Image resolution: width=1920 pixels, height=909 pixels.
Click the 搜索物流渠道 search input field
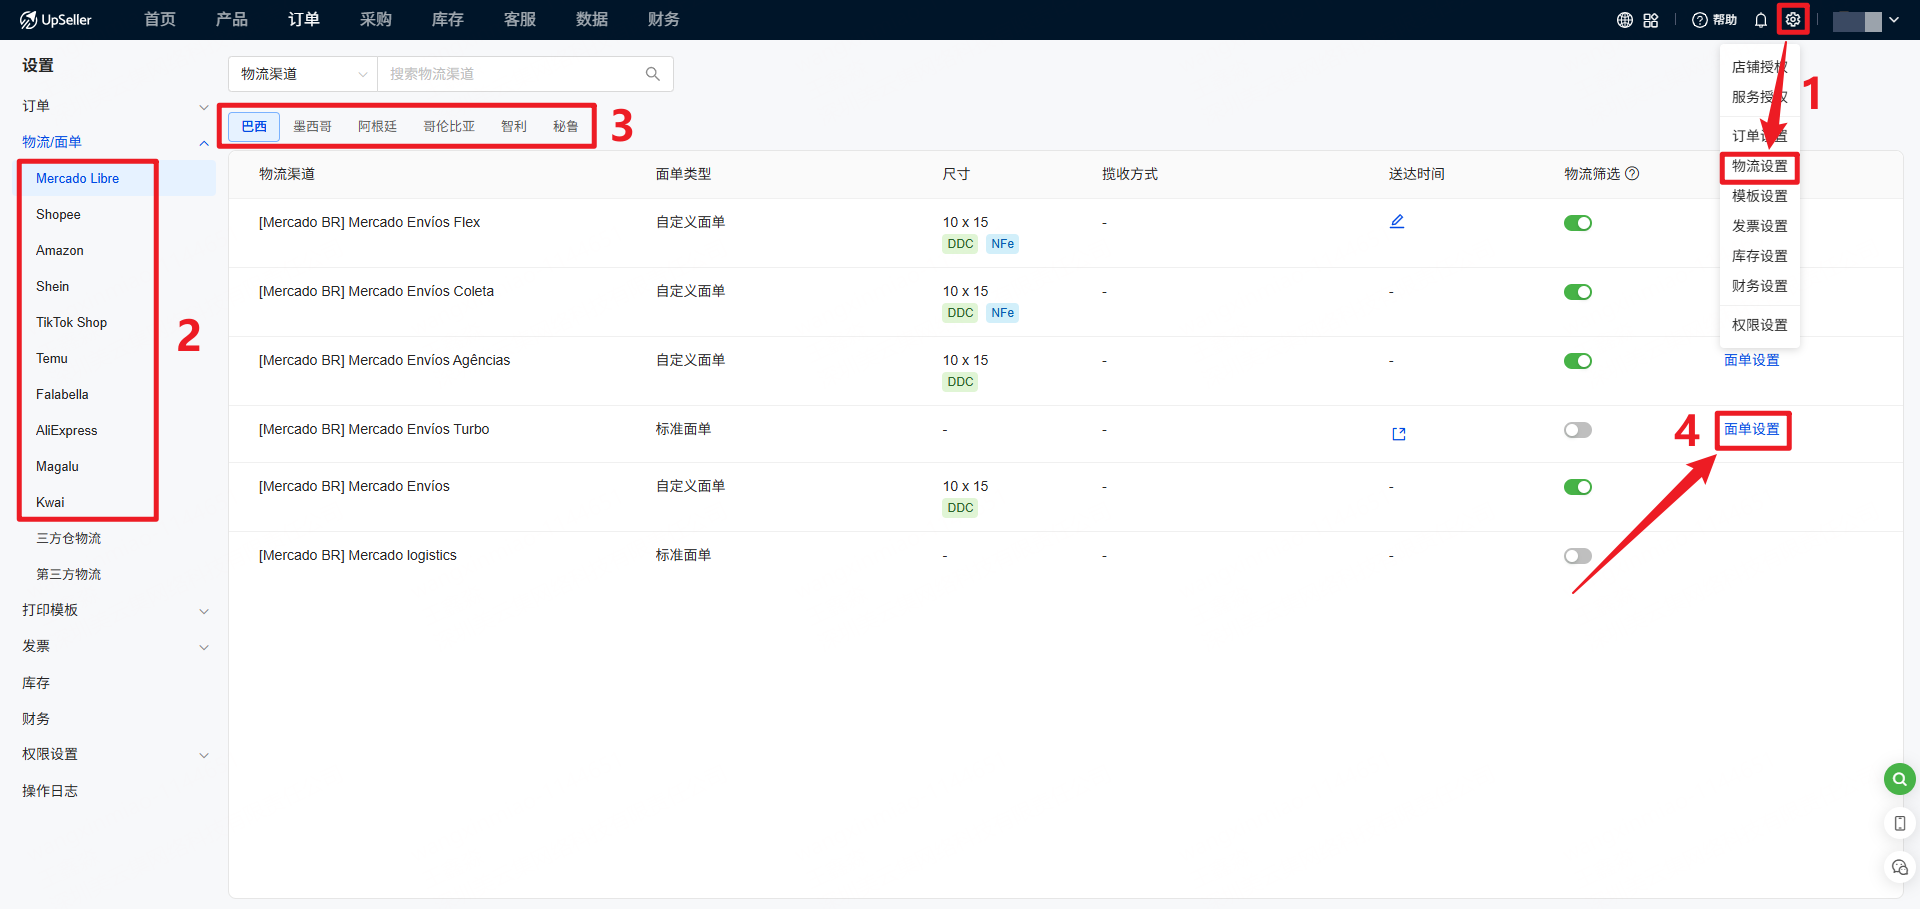510,74
